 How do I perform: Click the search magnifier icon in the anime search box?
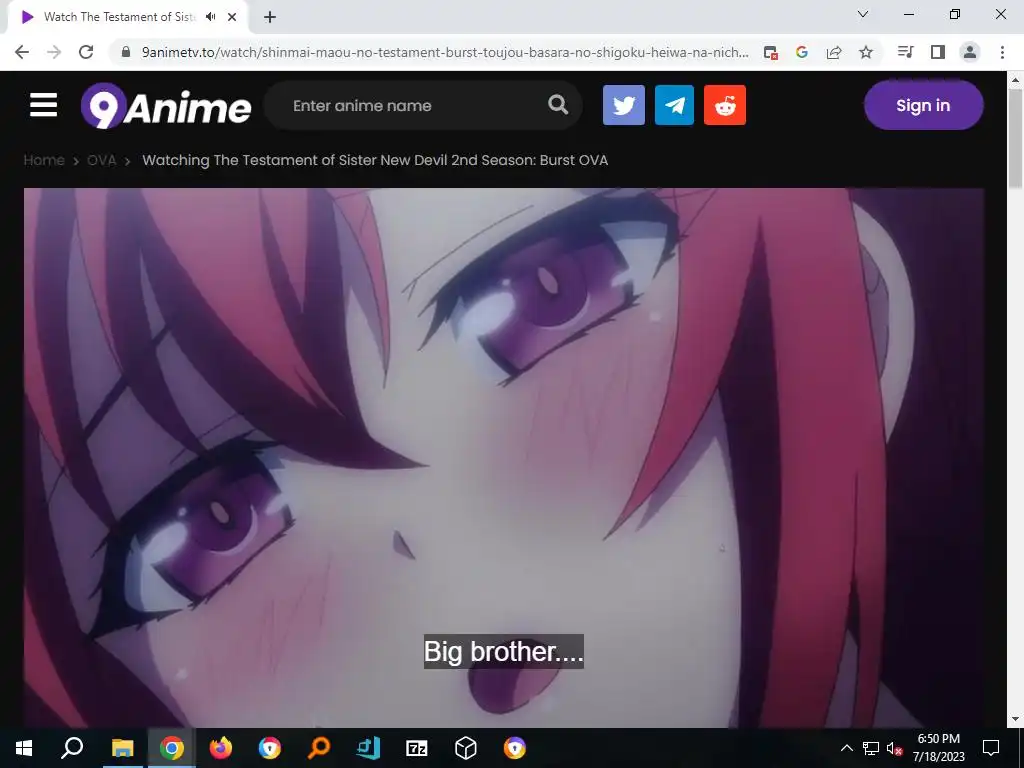click(558, 104)
